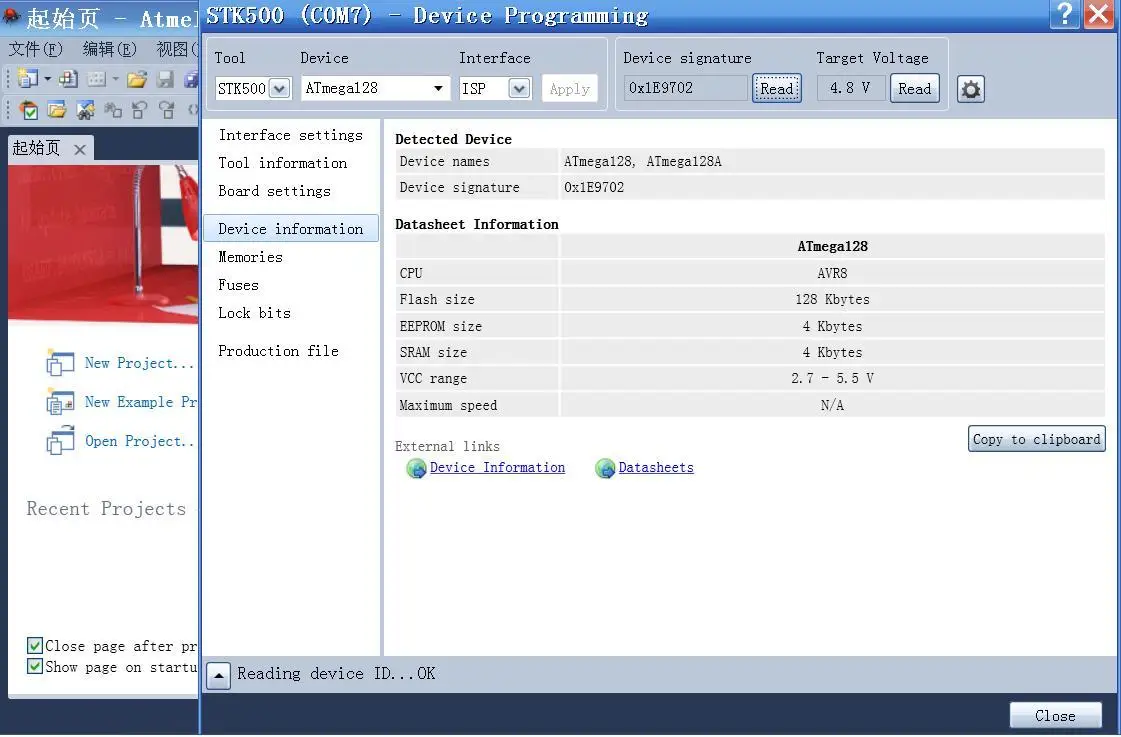The width and height of the screenshot is (1121, 737).
Task: Click the New Example Project icon on start page
Action: pos(60,402)
